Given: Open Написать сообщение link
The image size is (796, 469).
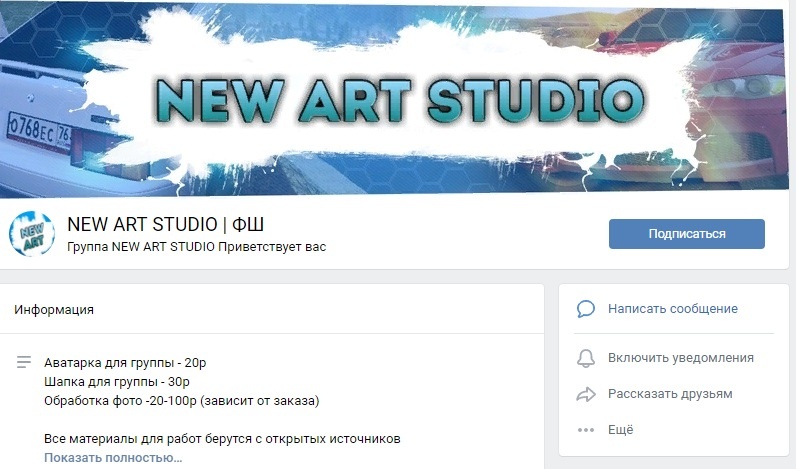Looking at the screenshot, I should pyautogui.click(x=673, y=309).
